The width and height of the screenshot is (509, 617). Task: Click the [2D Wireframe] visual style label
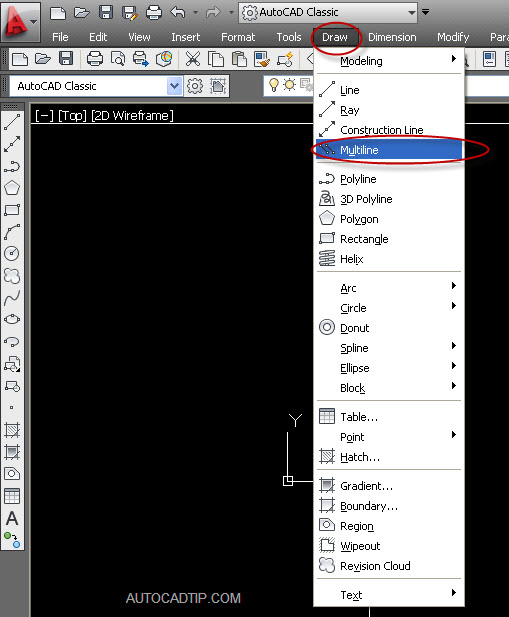pyautogui.click(x=132, y=116)
